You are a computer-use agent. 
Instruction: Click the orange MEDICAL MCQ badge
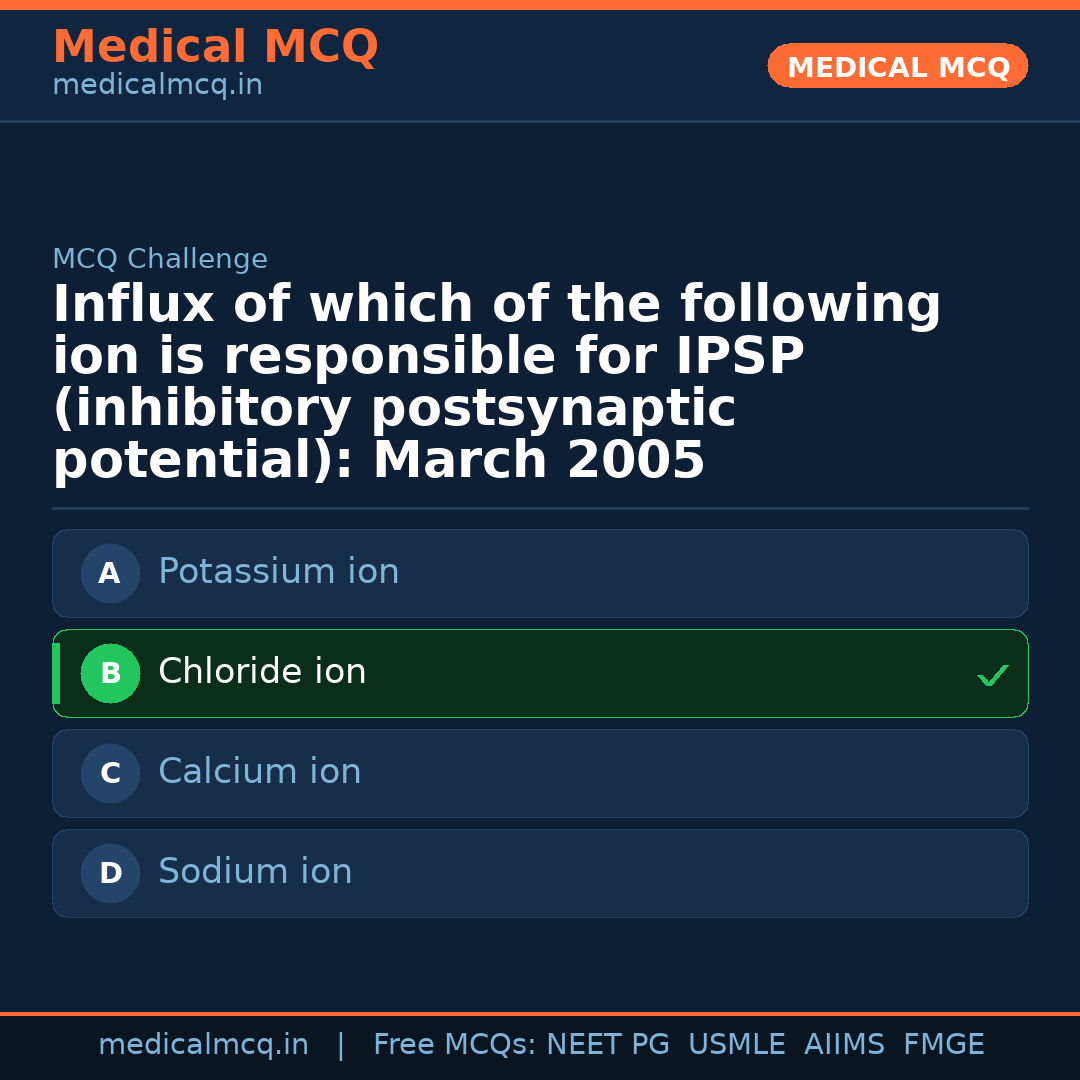point(897,67)
